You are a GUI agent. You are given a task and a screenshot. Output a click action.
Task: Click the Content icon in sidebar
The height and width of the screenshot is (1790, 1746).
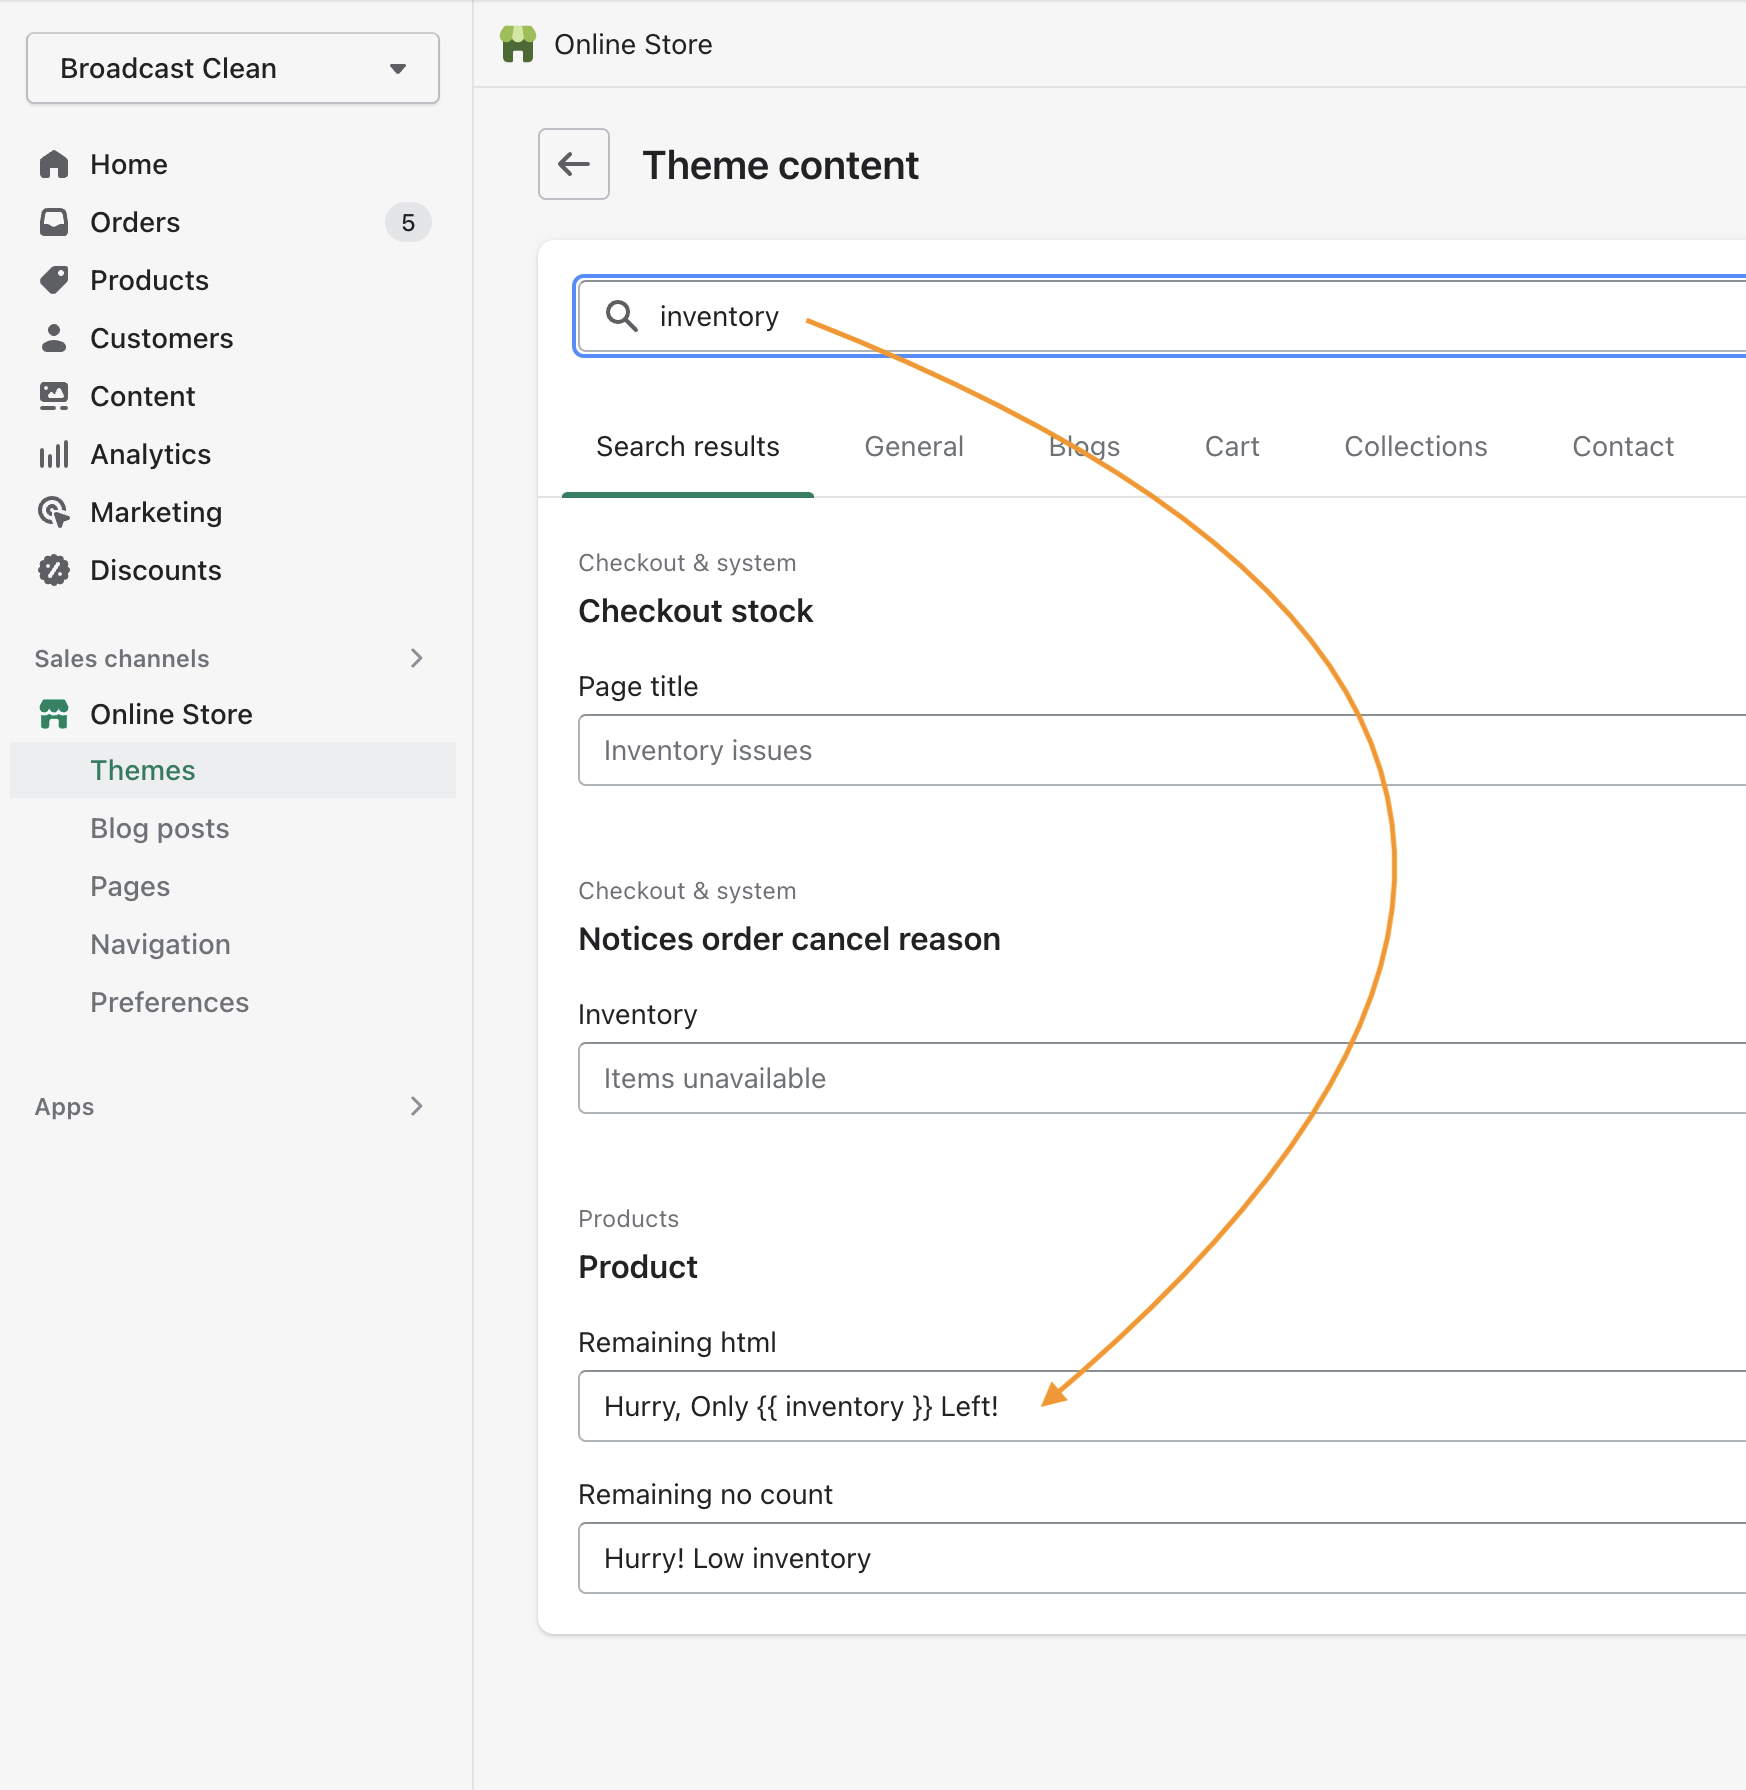tap(54, 396)
